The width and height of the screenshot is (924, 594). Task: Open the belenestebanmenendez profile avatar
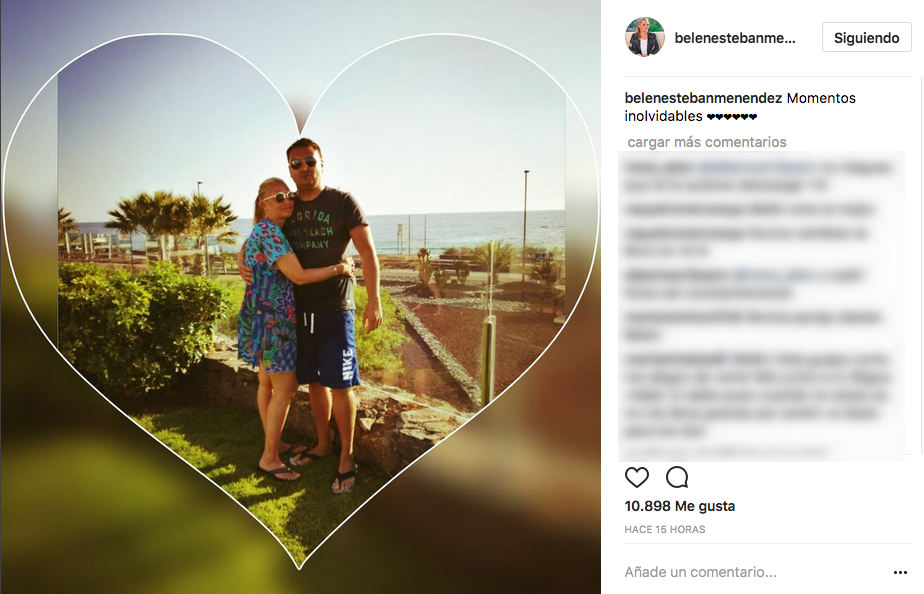click(645, 37)
